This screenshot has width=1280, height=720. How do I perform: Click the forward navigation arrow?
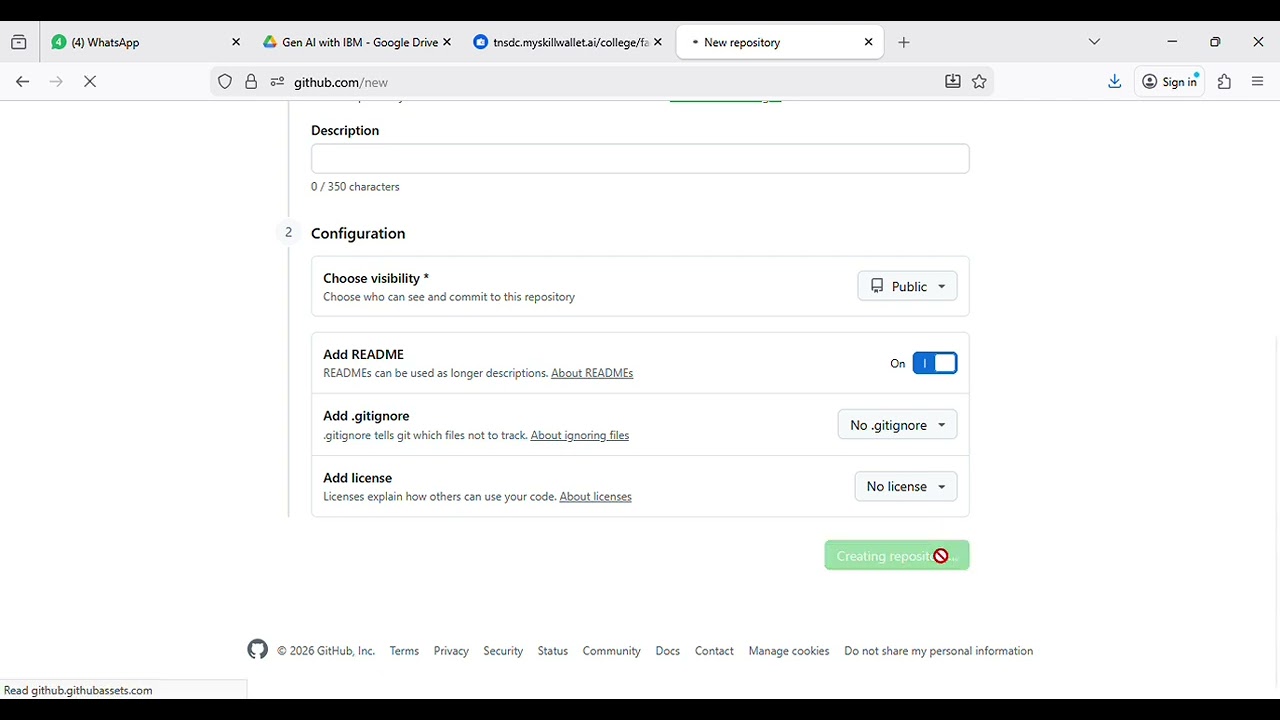tap(56, 82)
